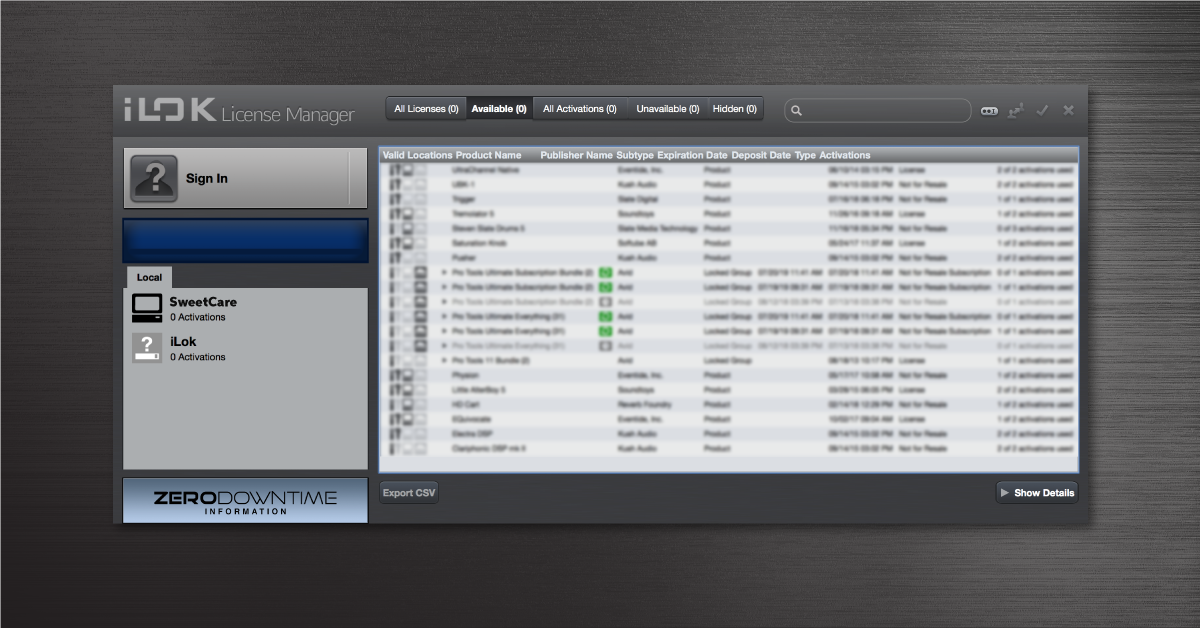Select the SweetCare computer icon
The height and width of the screenshot is (628, 1200).
click(147, 308)
